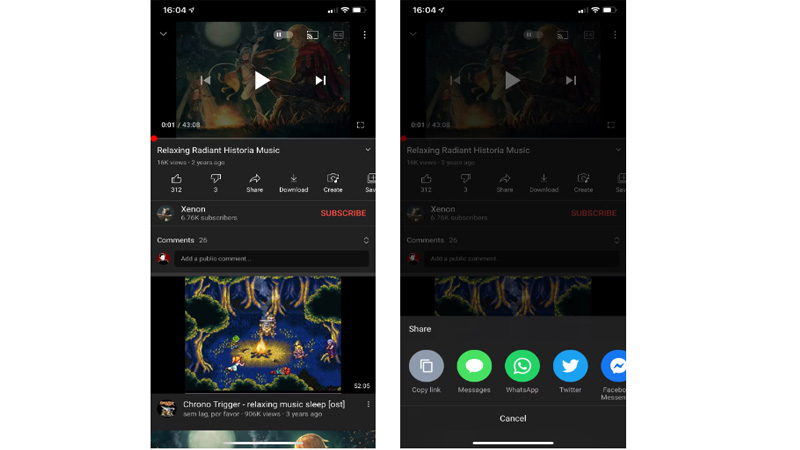Tap Copy link in the Share sheet
The width and height of the screenshot is (800, 450).
(x=426, y=371)
